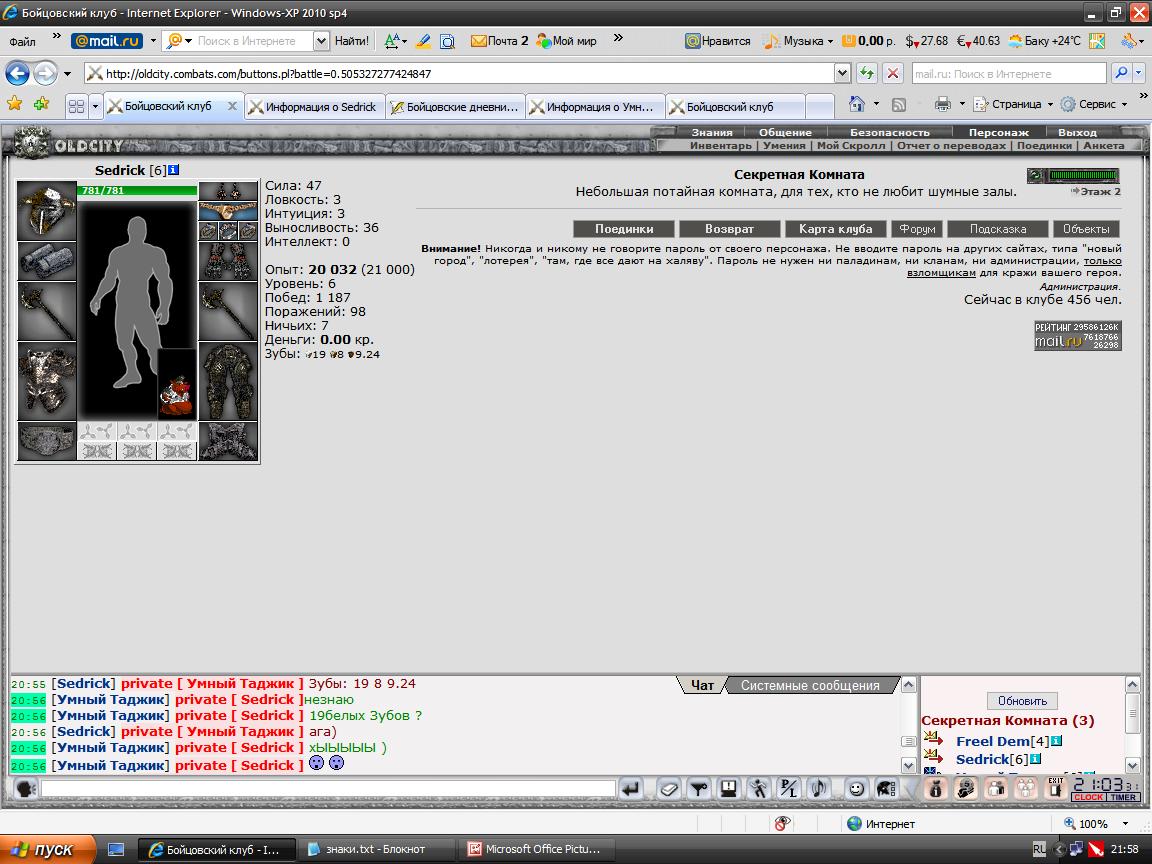Open info icon next to Sedrick [6] heading
The width and height of the screenshot is (1152, 864).
pyautogui.click(x=173, y=170)
